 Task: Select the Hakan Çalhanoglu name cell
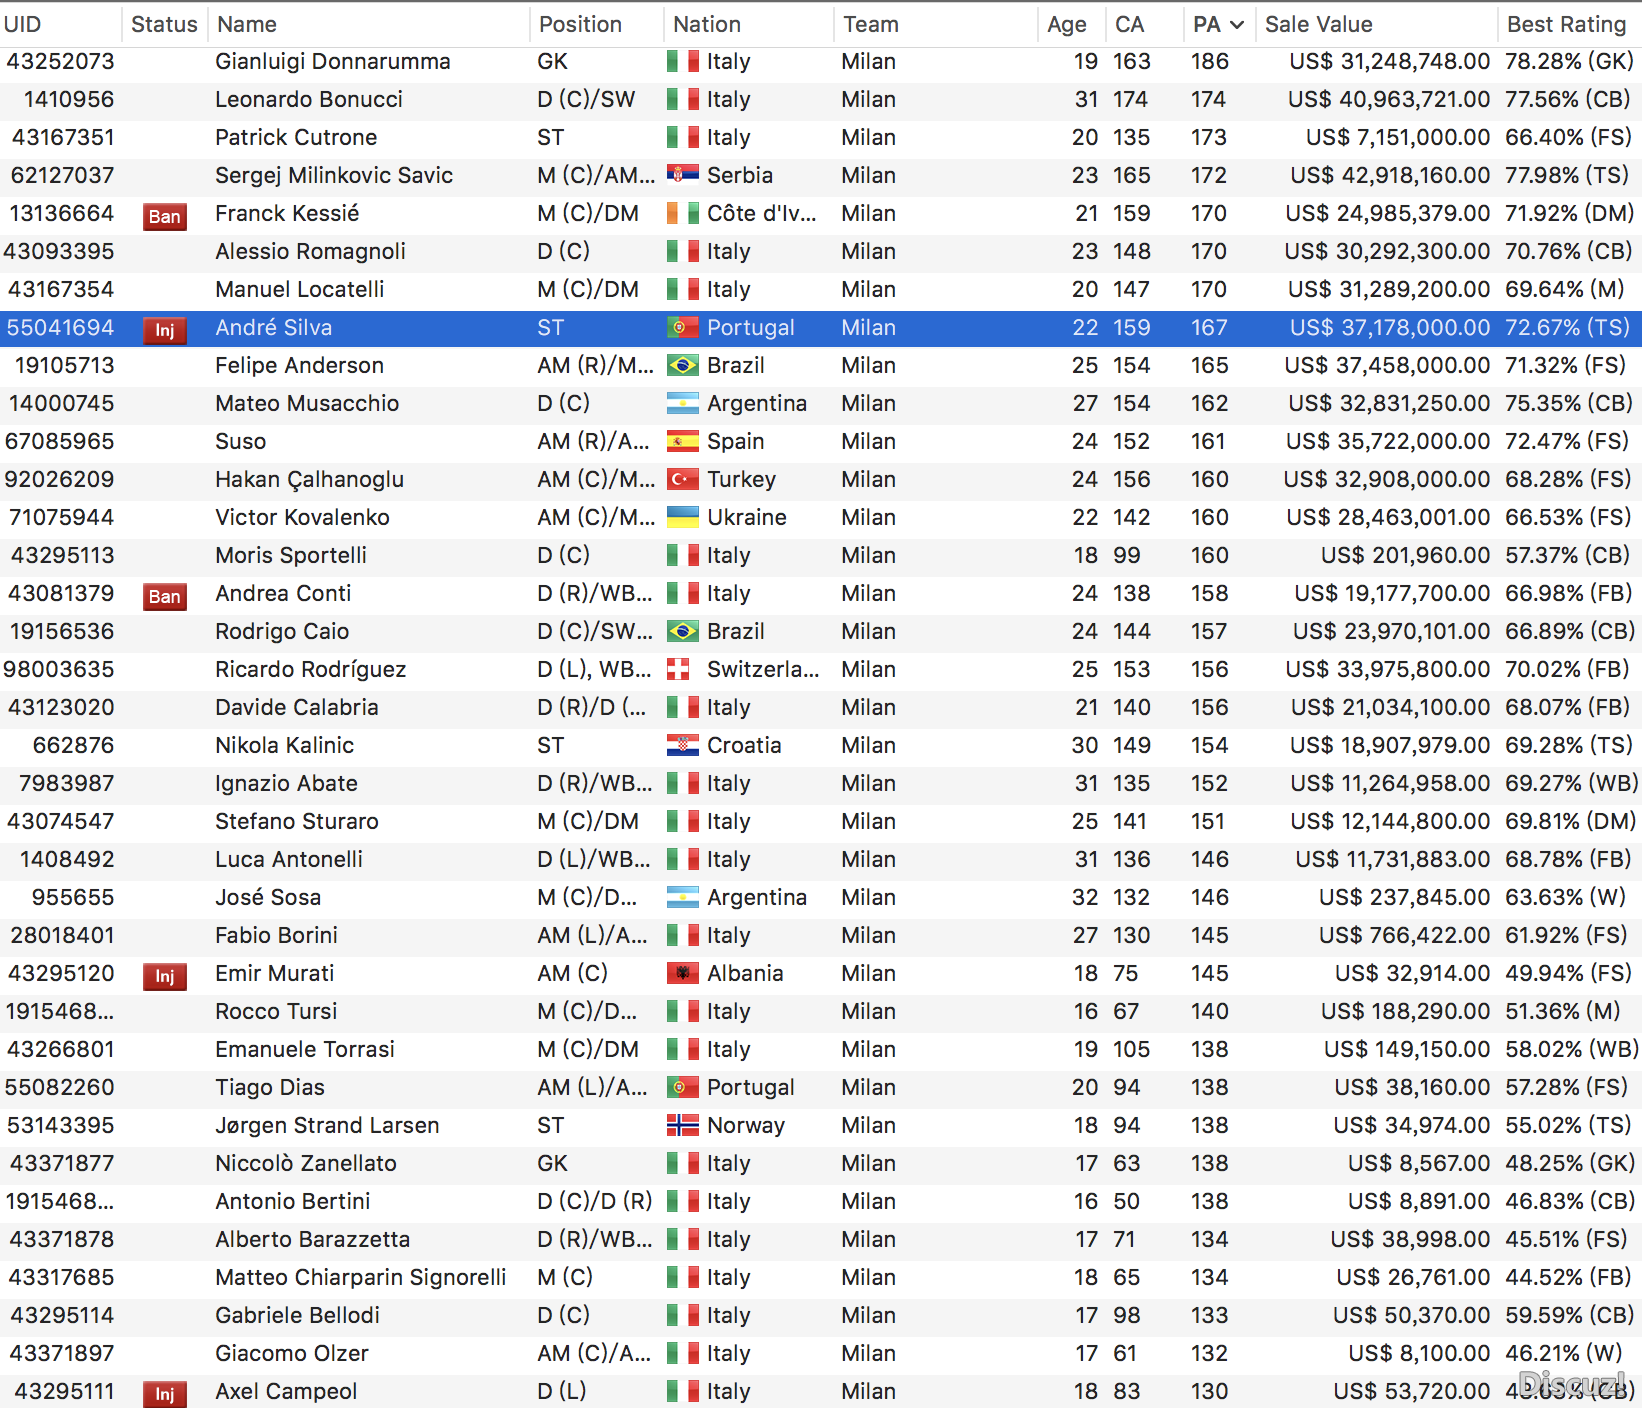coord(310,479)
